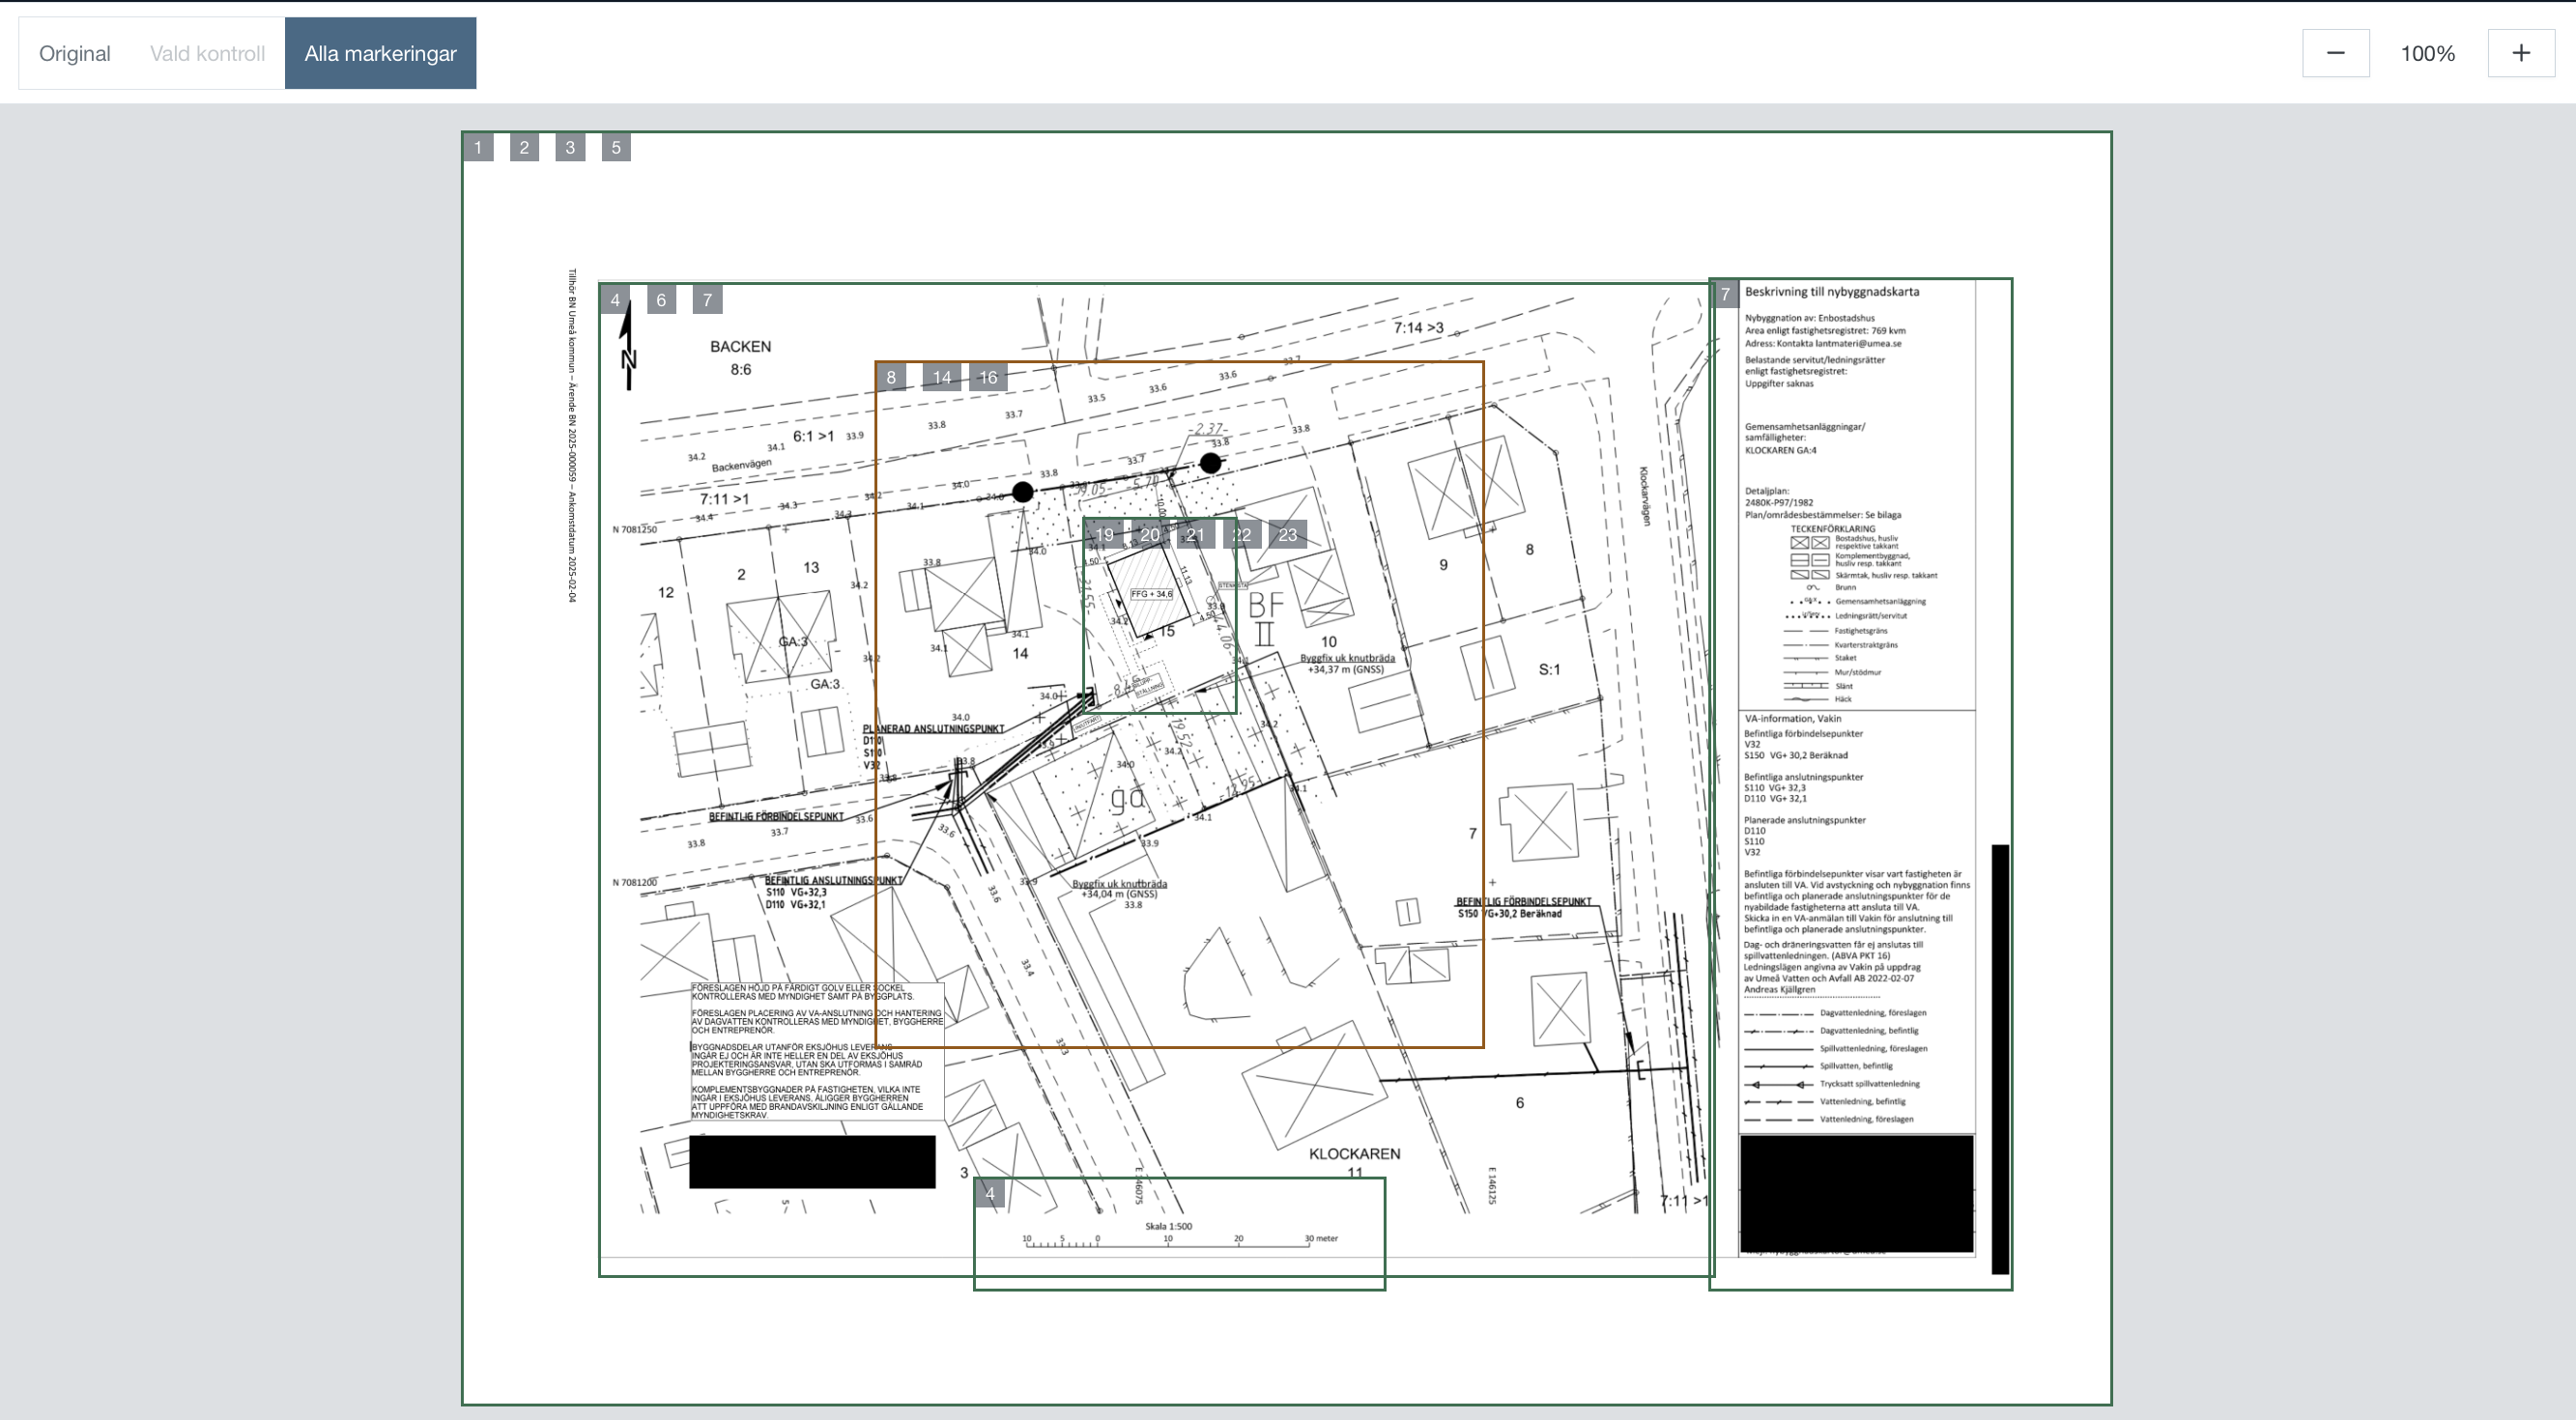Click the 'Backenvägen' street name
The height and width of the screenshot is (1420, 2576).
click(742, 465)
